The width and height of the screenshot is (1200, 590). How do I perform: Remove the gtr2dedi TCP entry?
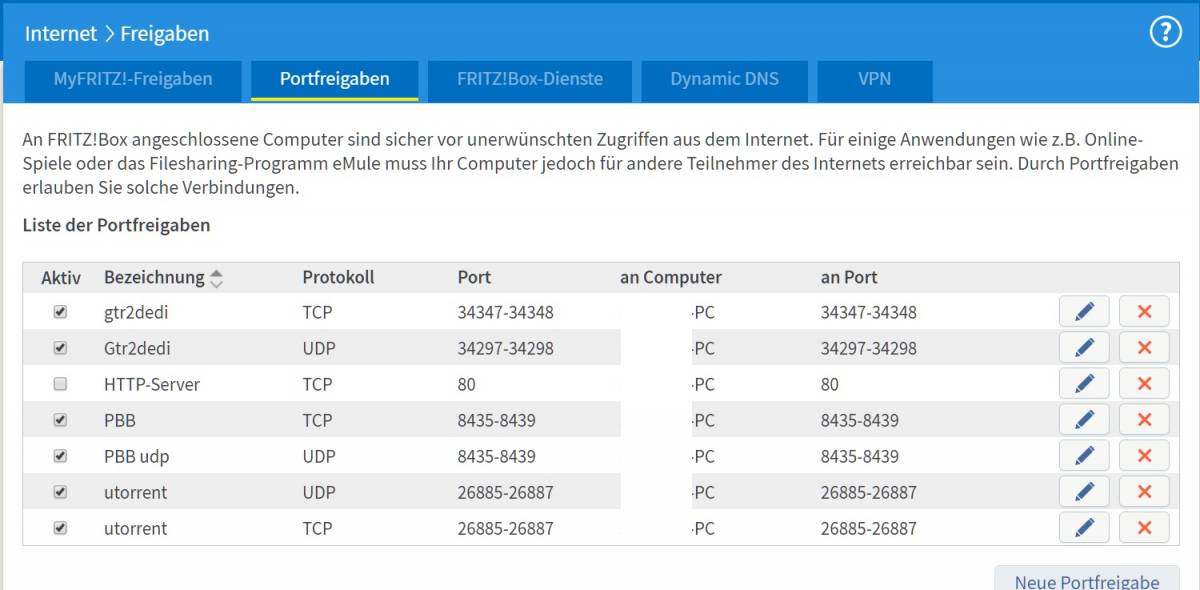pyautogui.click(x=1144, y=312)
